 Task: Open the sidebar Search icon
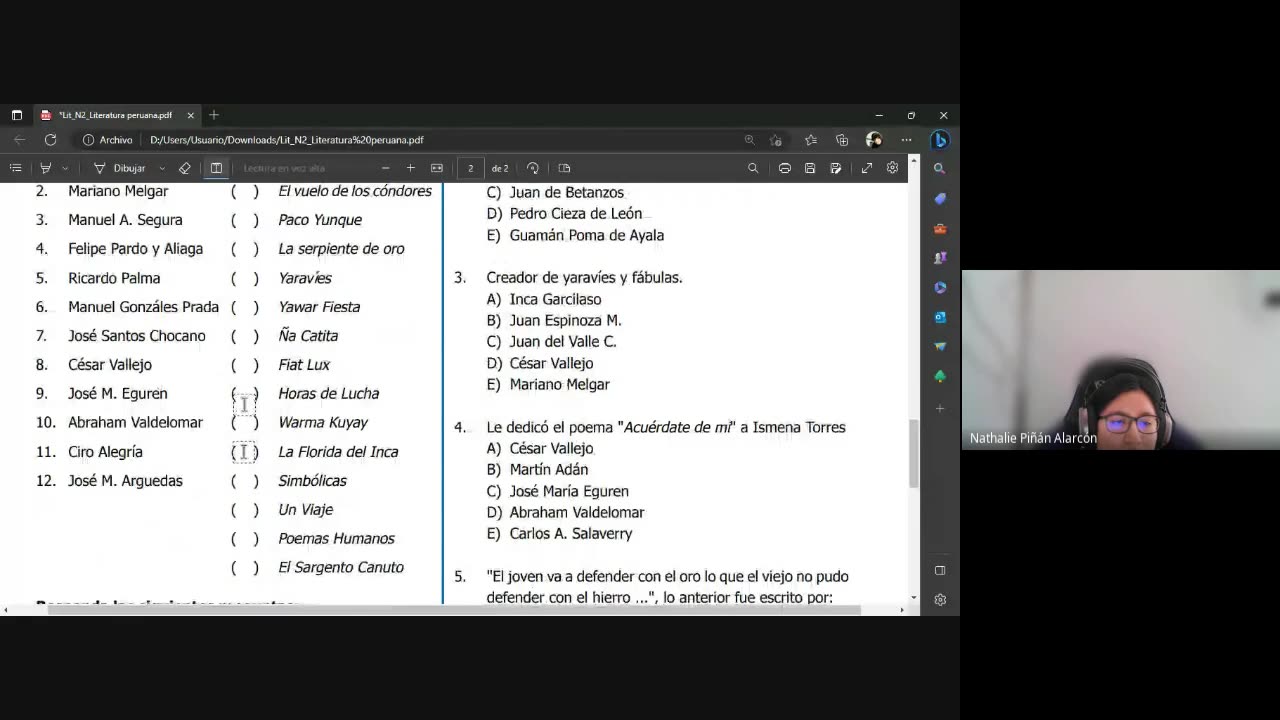(x=940, y=169)
